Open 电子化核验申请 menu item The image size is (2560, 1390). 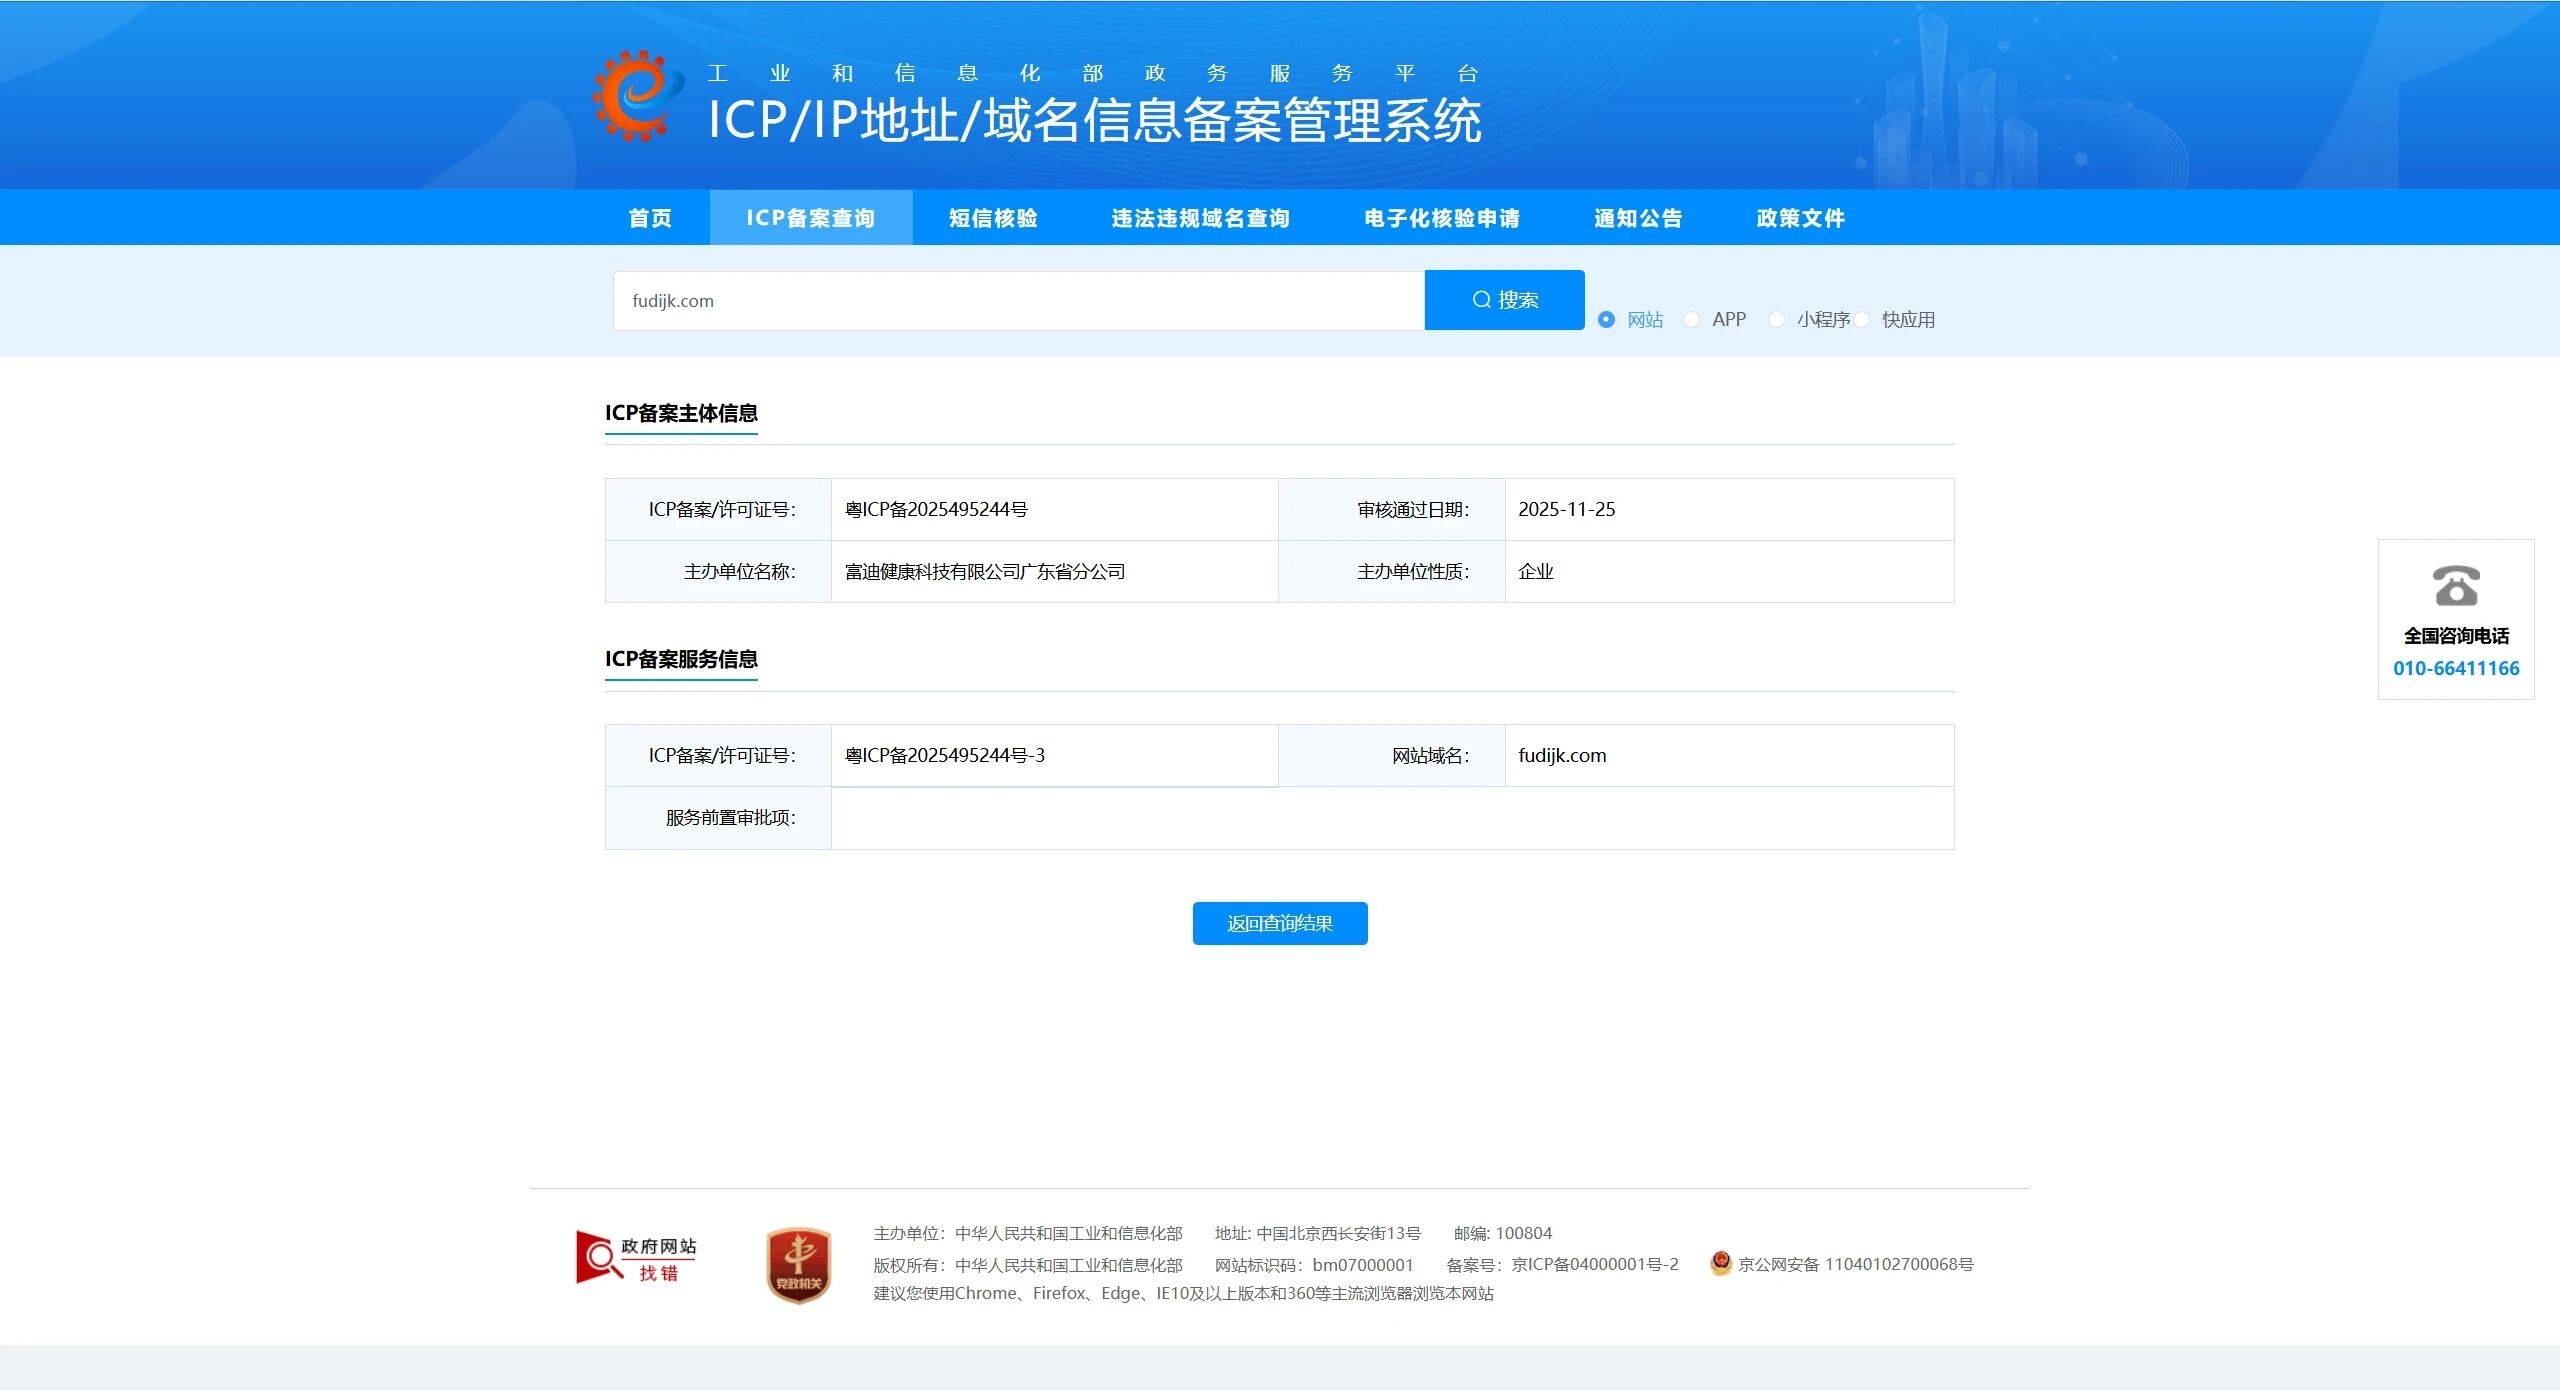pyautogui.click(x=1441, y=218)
